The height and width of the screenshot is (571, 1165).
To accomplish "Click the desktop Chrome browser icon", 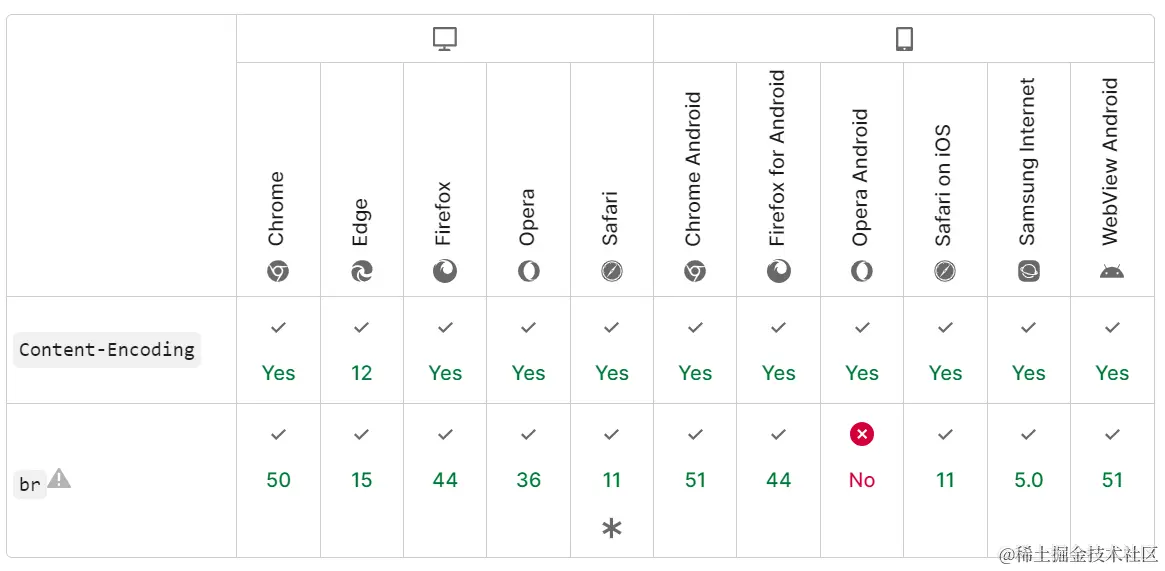I will click(278, 271).
